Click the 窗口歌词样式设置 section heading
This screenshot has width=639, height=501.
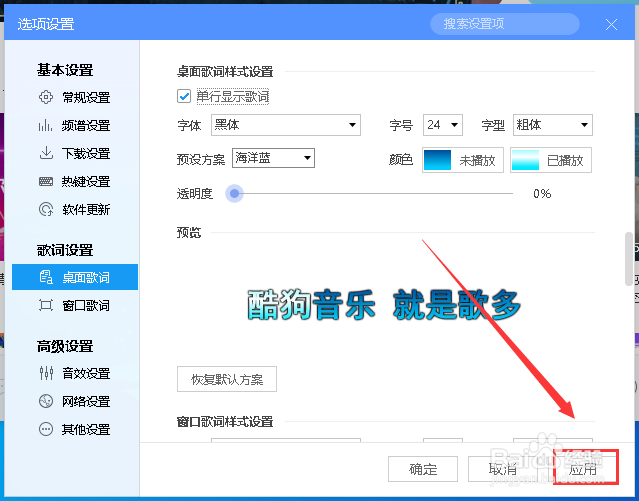(225, 422)
